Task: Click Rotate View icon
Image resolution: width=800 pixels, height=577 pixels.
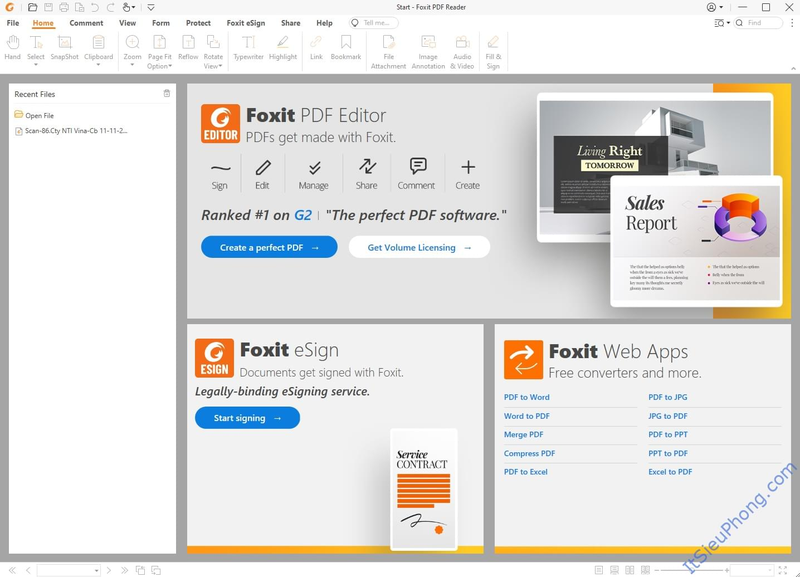Action: tap(213, 42)
